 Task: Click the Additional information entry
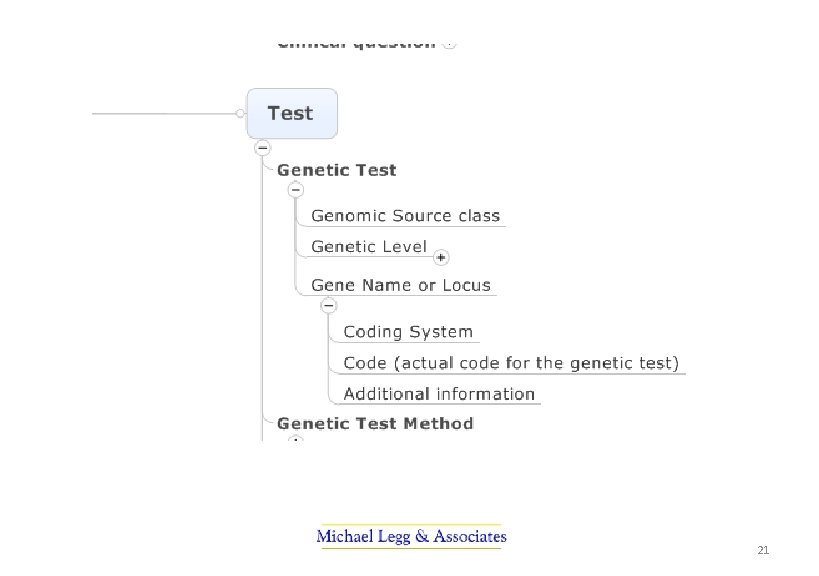pos(439,394)
